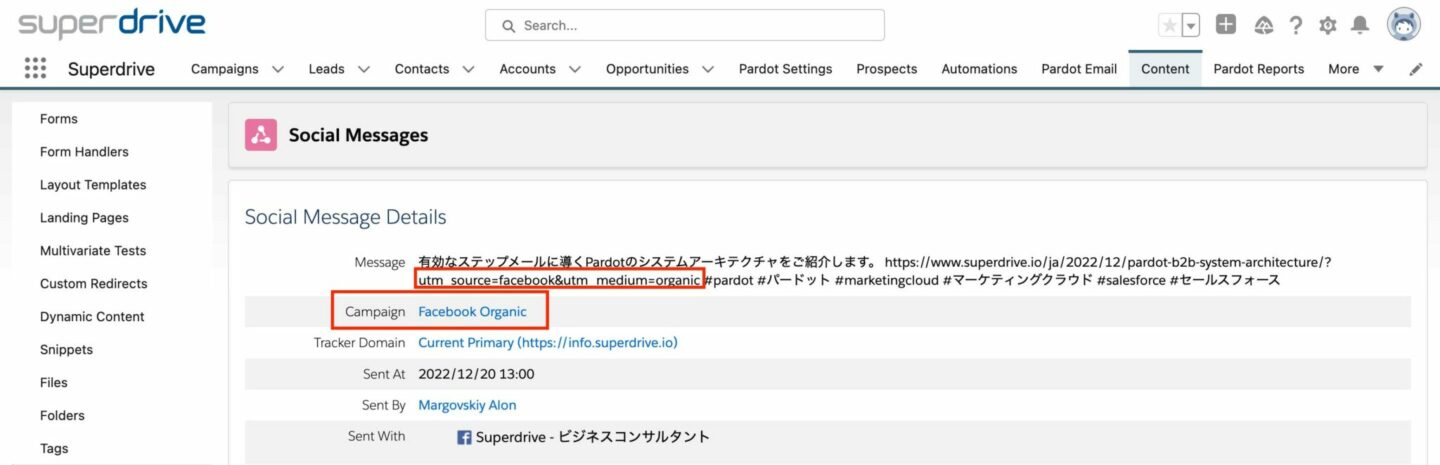Open Custom Redirects in the sidebar
The height and width of the screenshot is (465, 1440).
[94, 284]
